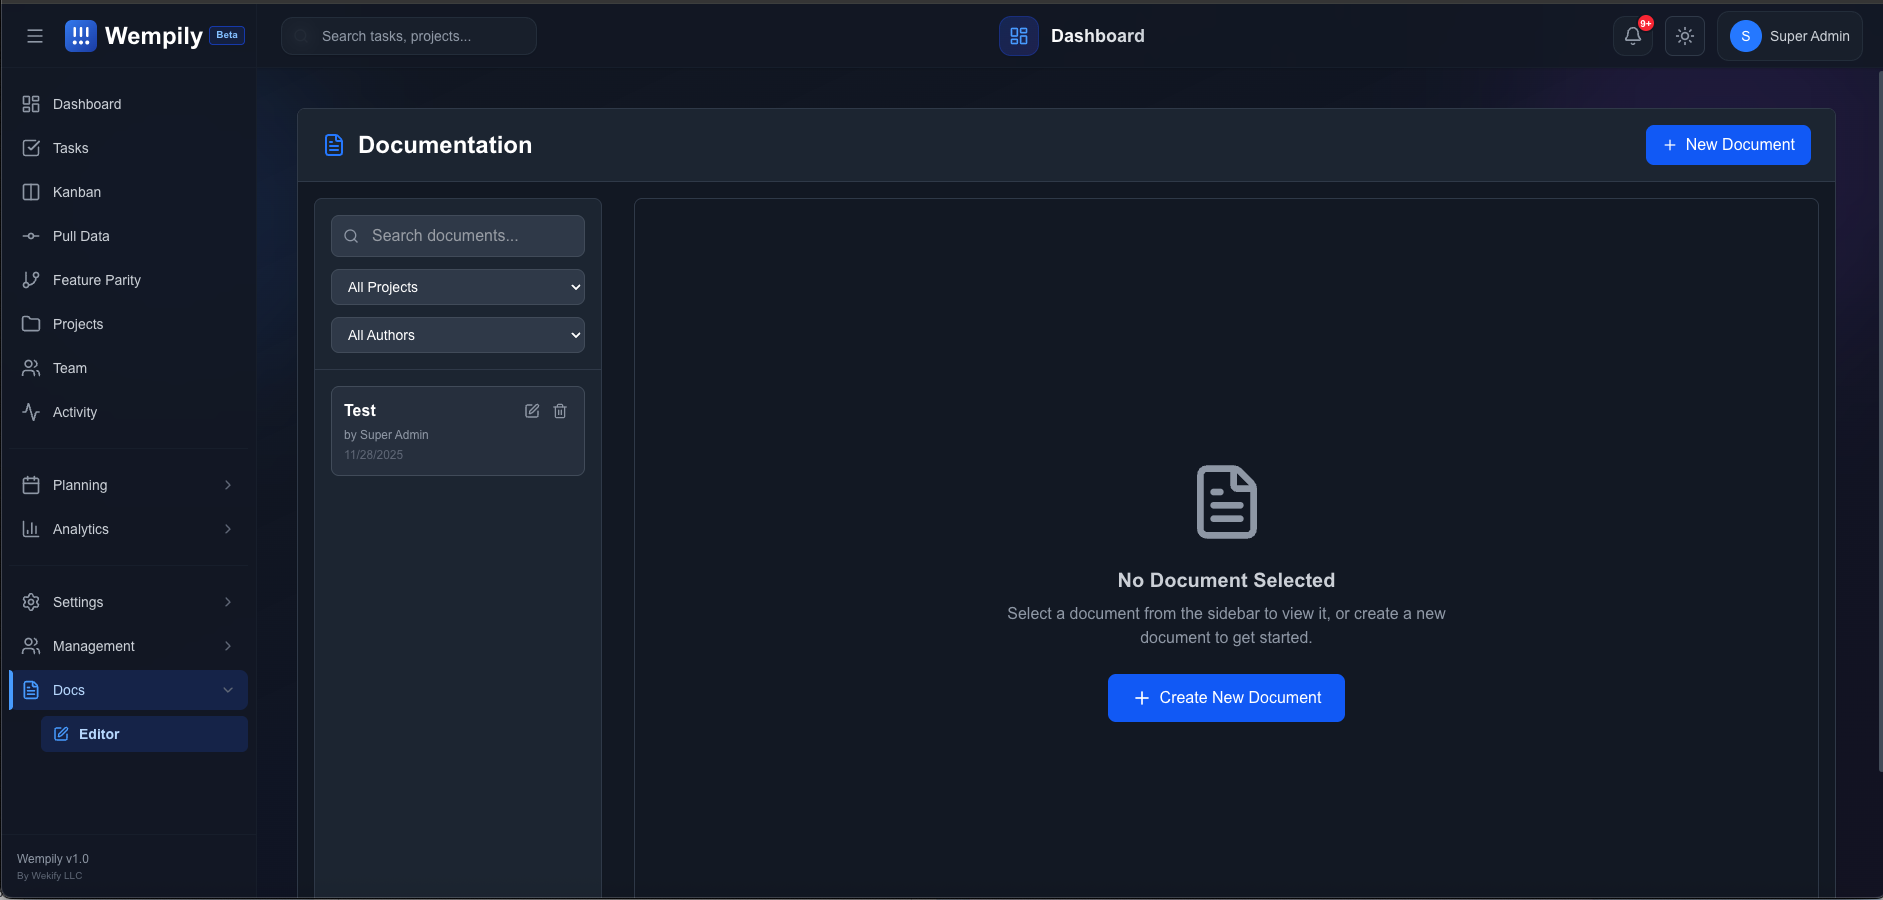This screenshot has height=900, width=1883.
Task: Click the Search documents input field
Action: point(457,236)
